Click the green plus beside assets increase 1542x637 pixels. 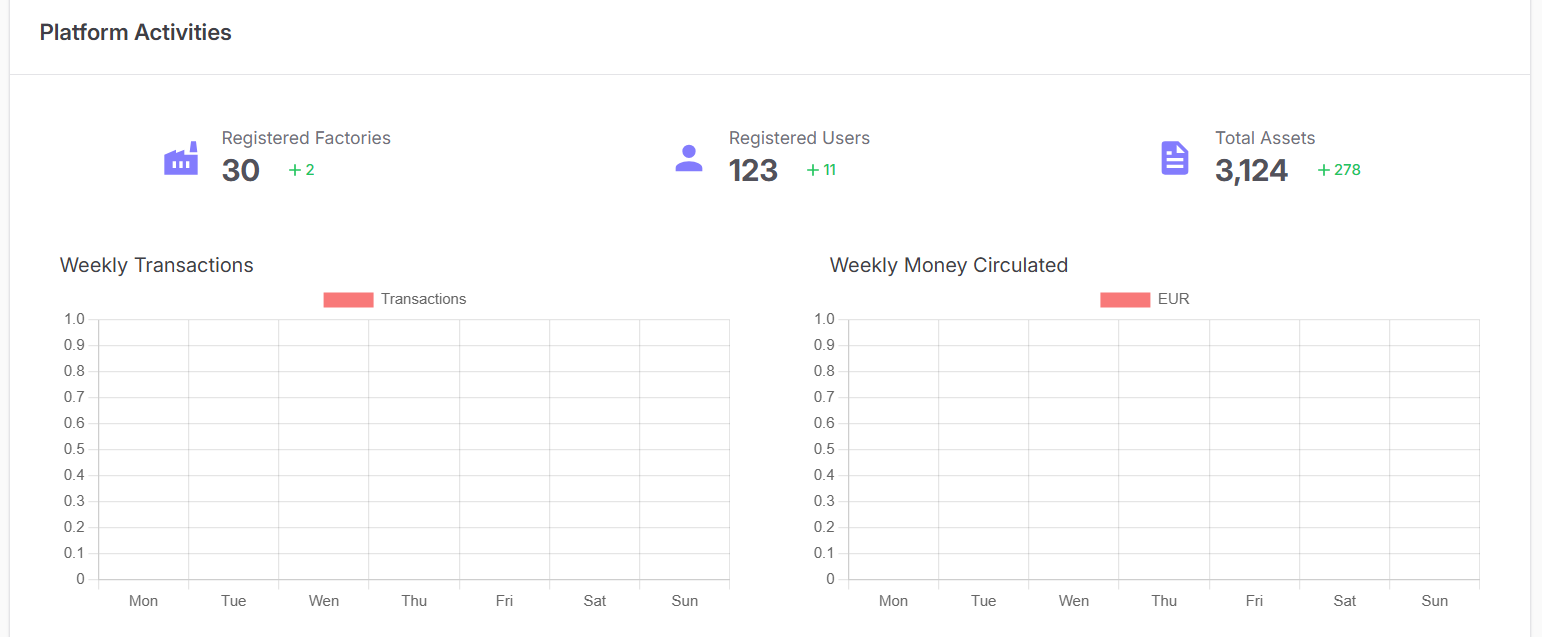(x=1324, y=170)
